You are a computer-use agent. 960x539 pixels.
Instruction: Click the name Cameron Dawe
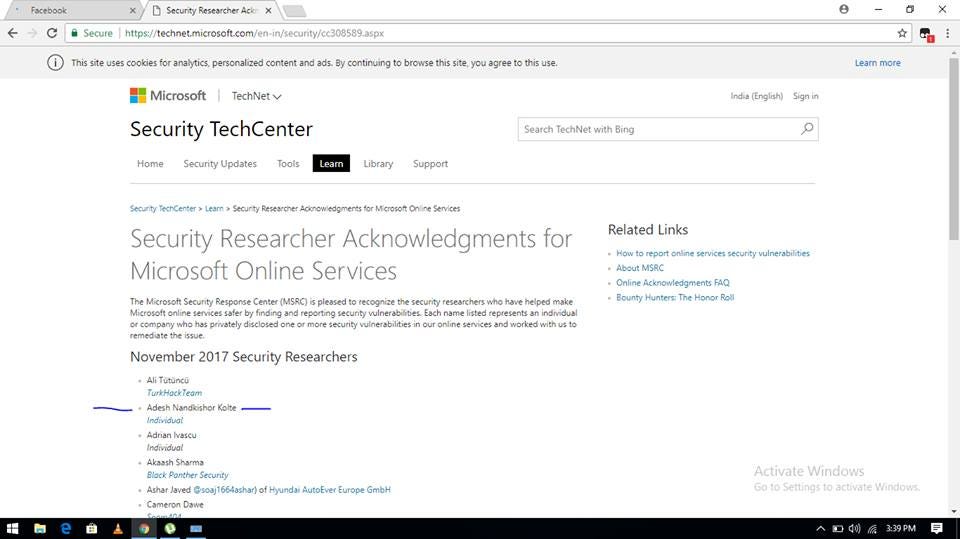point(175,504)
